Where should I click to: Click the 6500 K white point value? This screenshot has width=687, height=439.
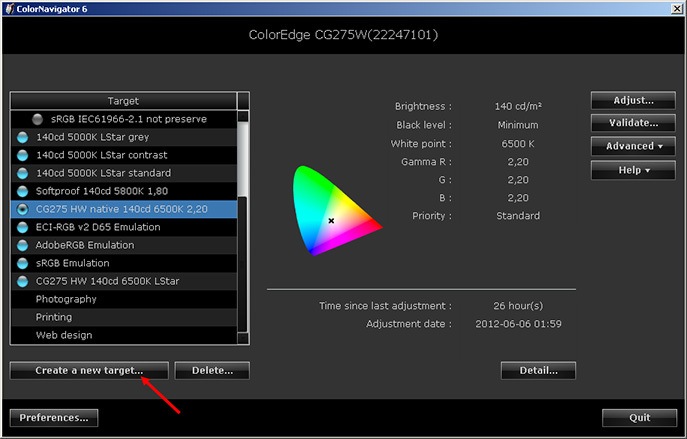coord(518,144)
